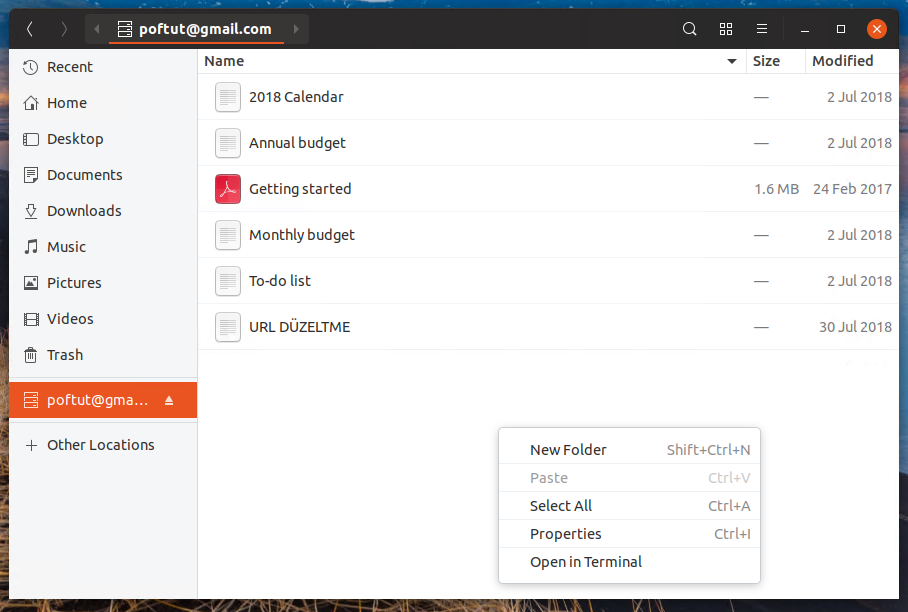Click the Documents sidebar icon
908x612 pixels.
pos(31,175)
